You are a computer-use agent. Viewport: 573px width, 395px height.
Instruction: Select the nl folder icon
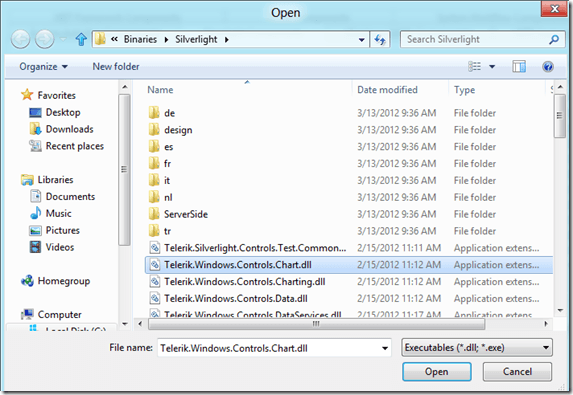pyautogui.click(x=154, y=197)
